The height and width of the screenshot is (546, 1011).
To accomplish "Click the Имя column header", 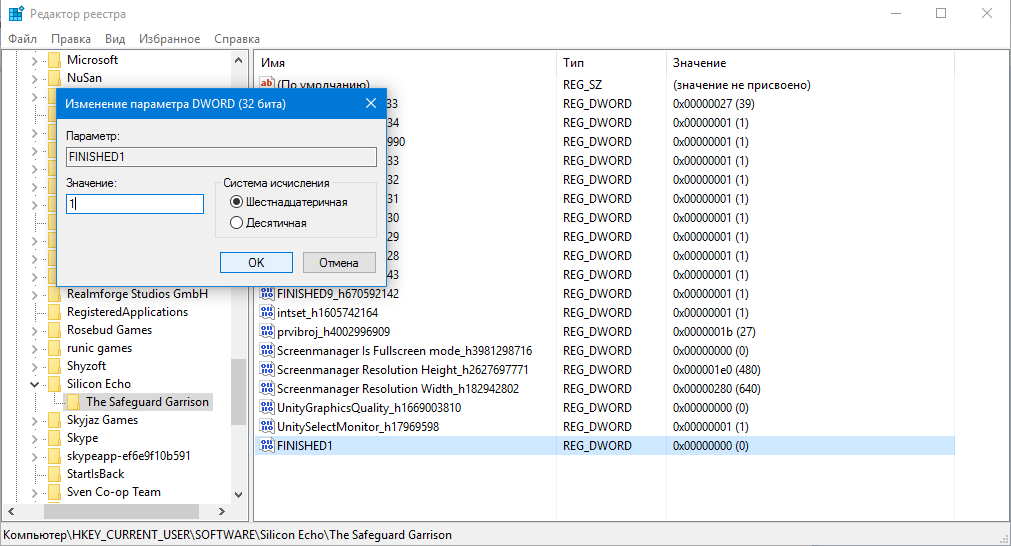I will click(406, 63).
